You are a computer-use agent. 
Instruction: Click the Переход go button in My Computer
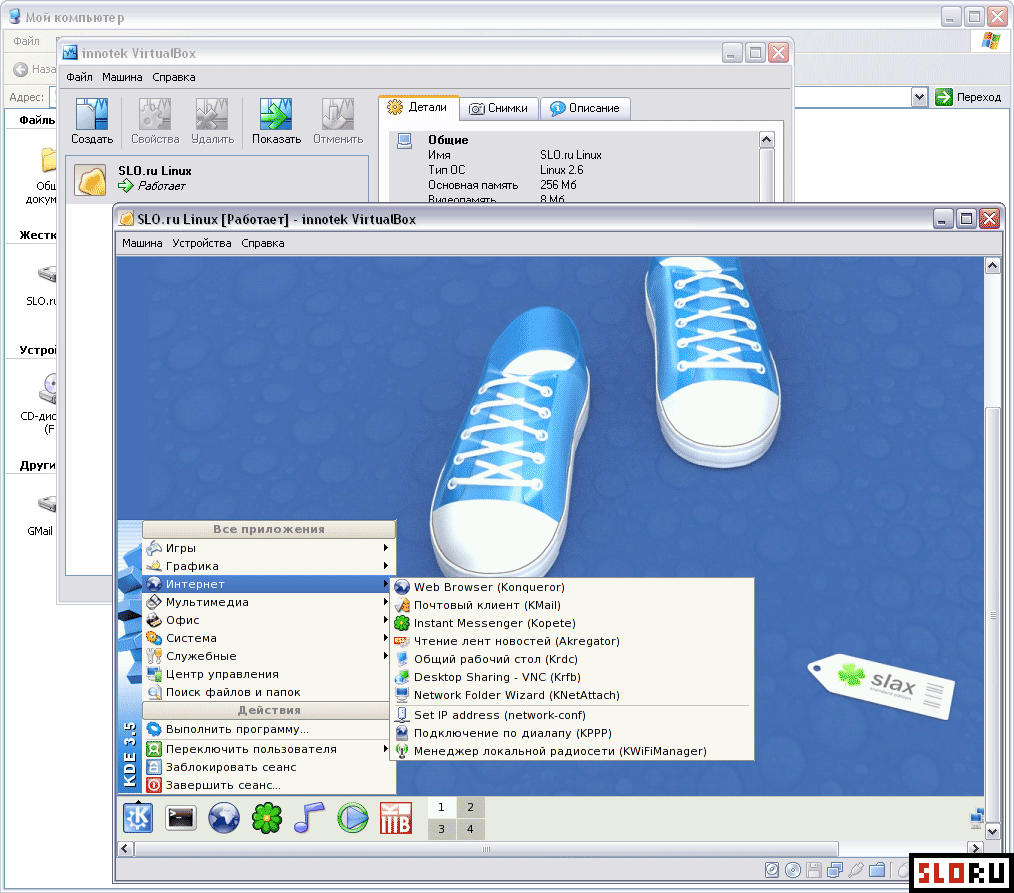tap(968, 97)
